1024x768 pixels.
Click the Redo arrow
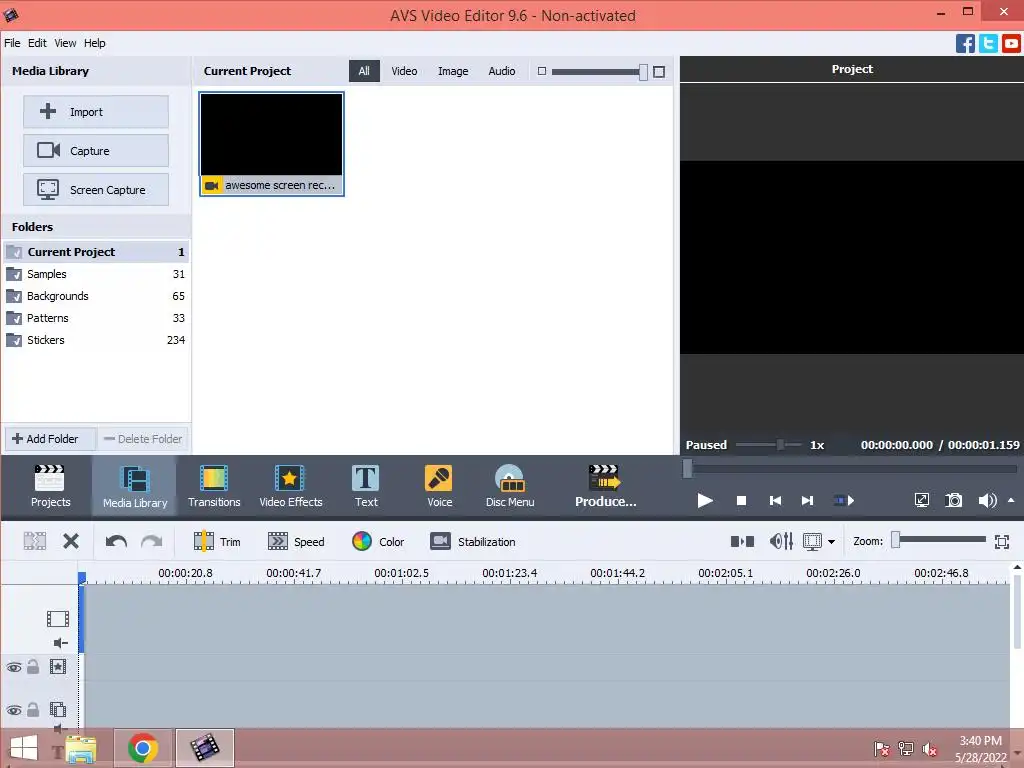point(152,541)
